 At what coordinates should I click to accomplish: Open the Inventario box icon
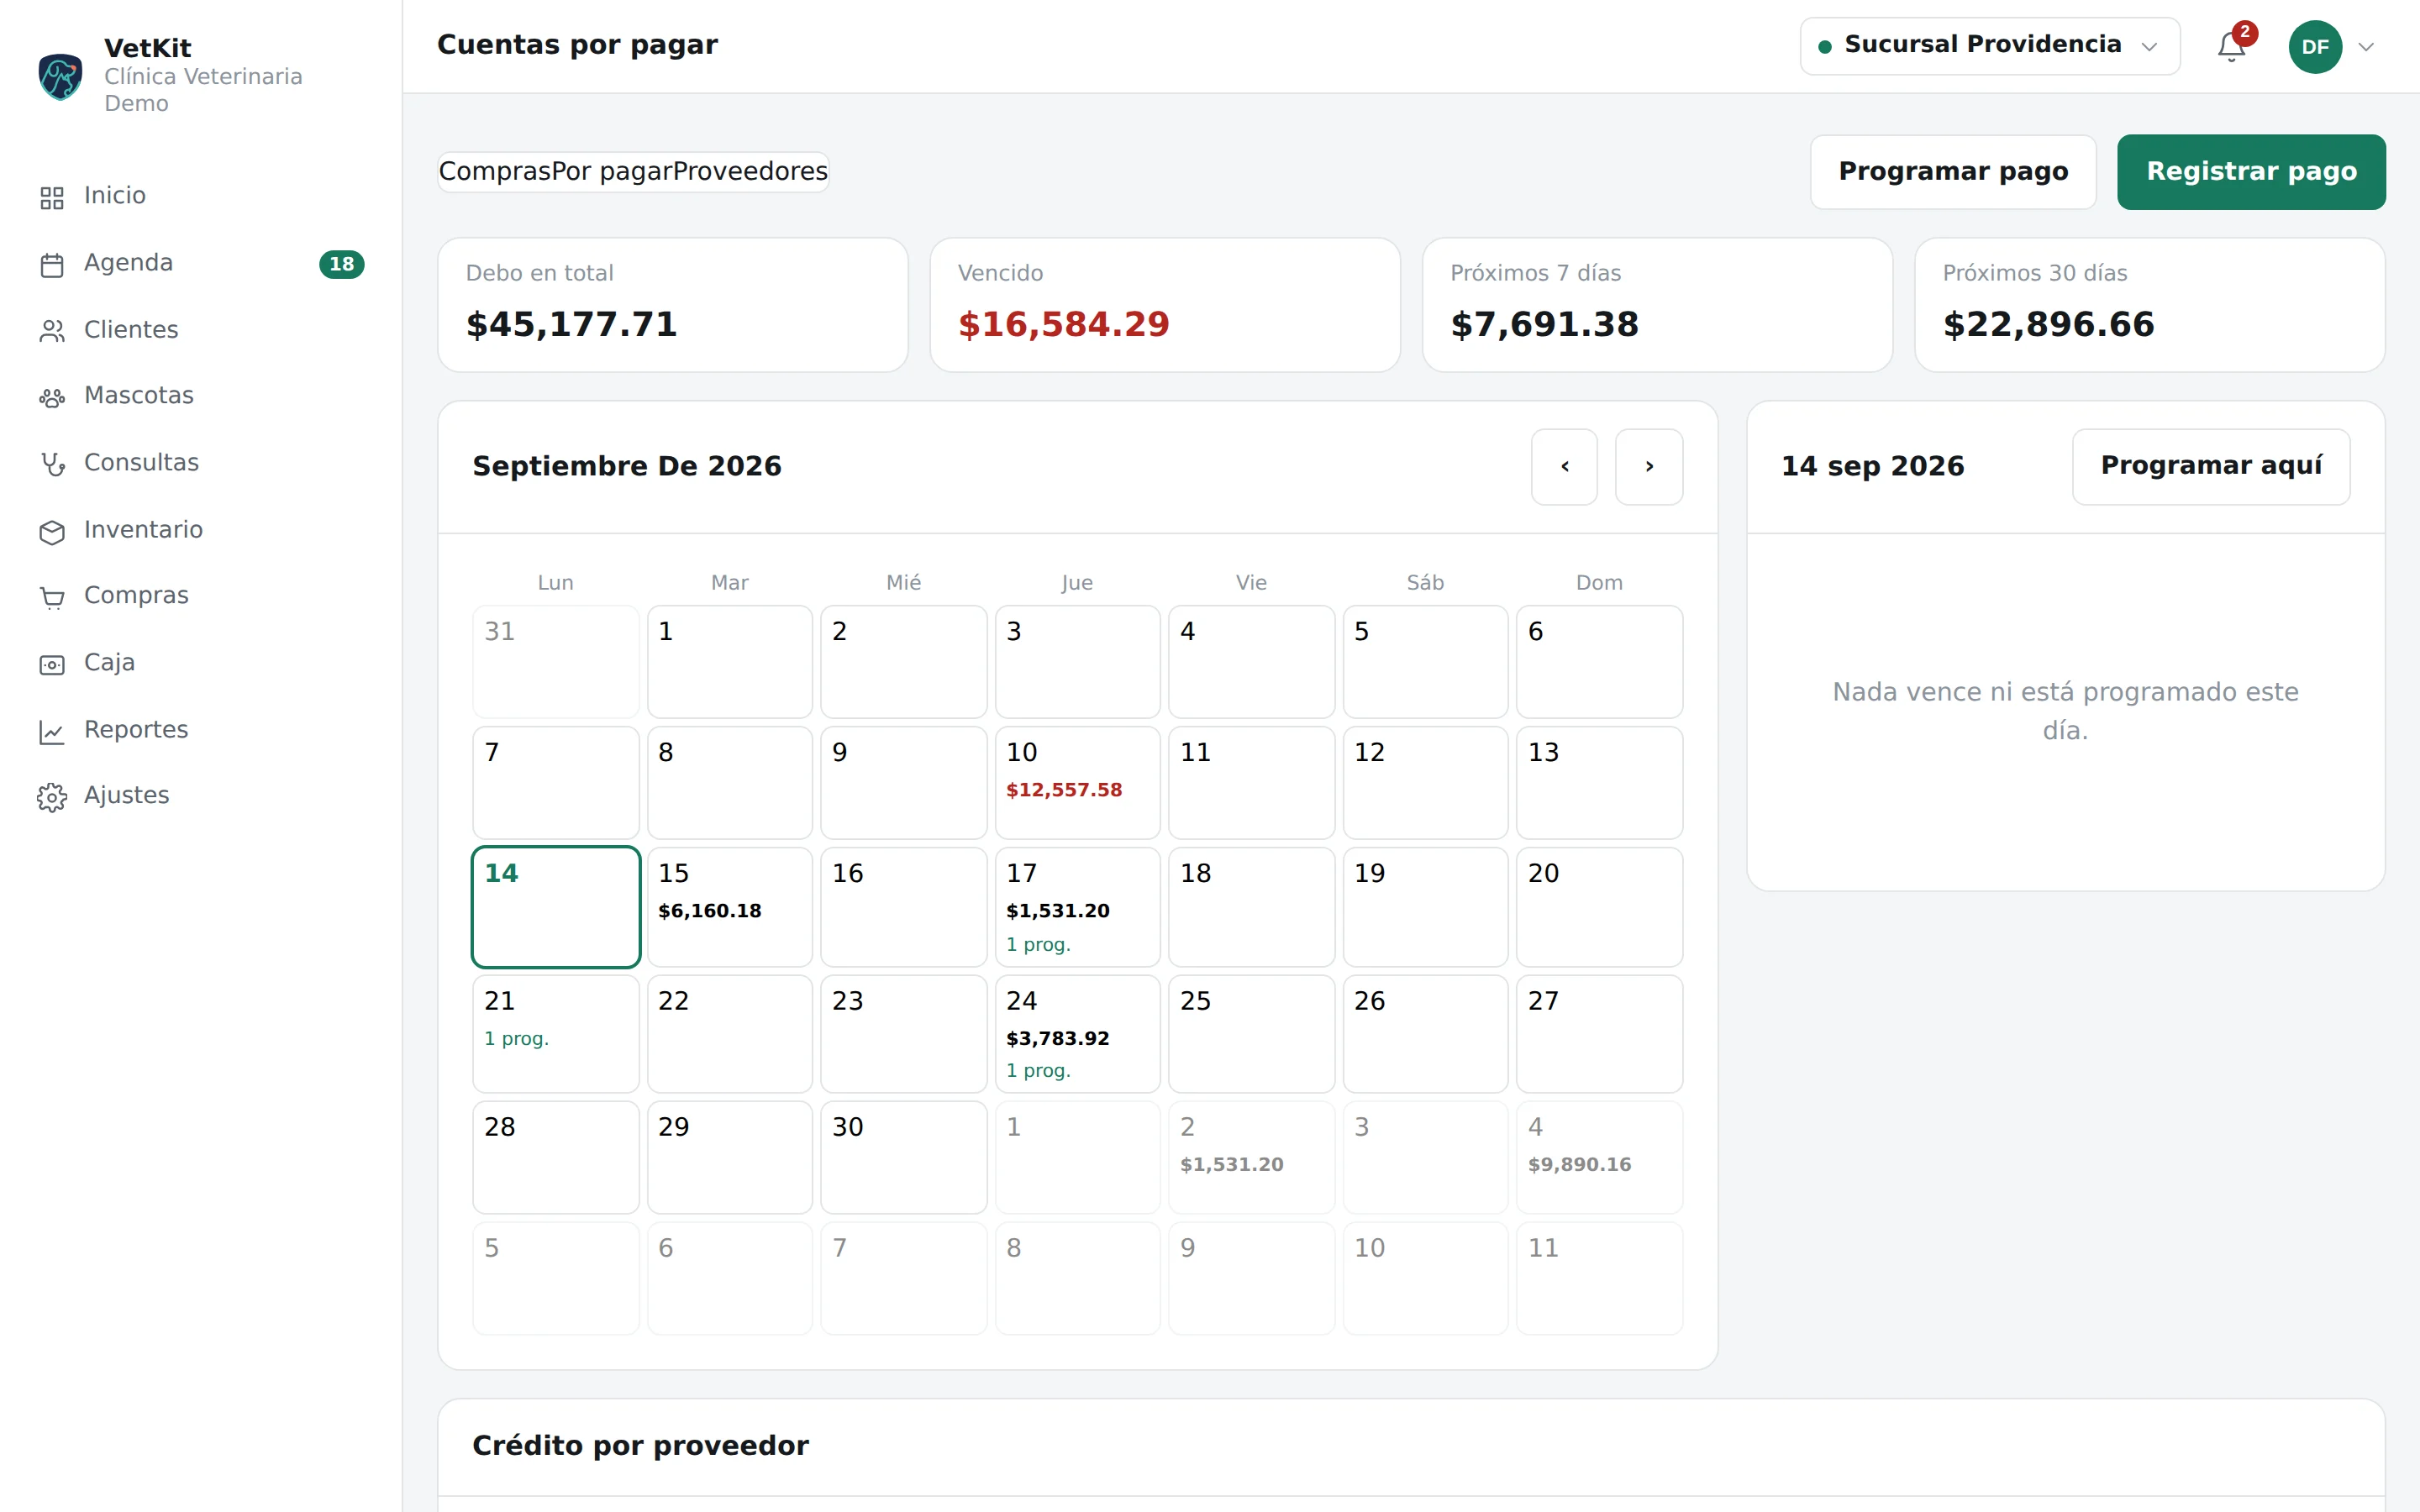click(x=52, y=531)
